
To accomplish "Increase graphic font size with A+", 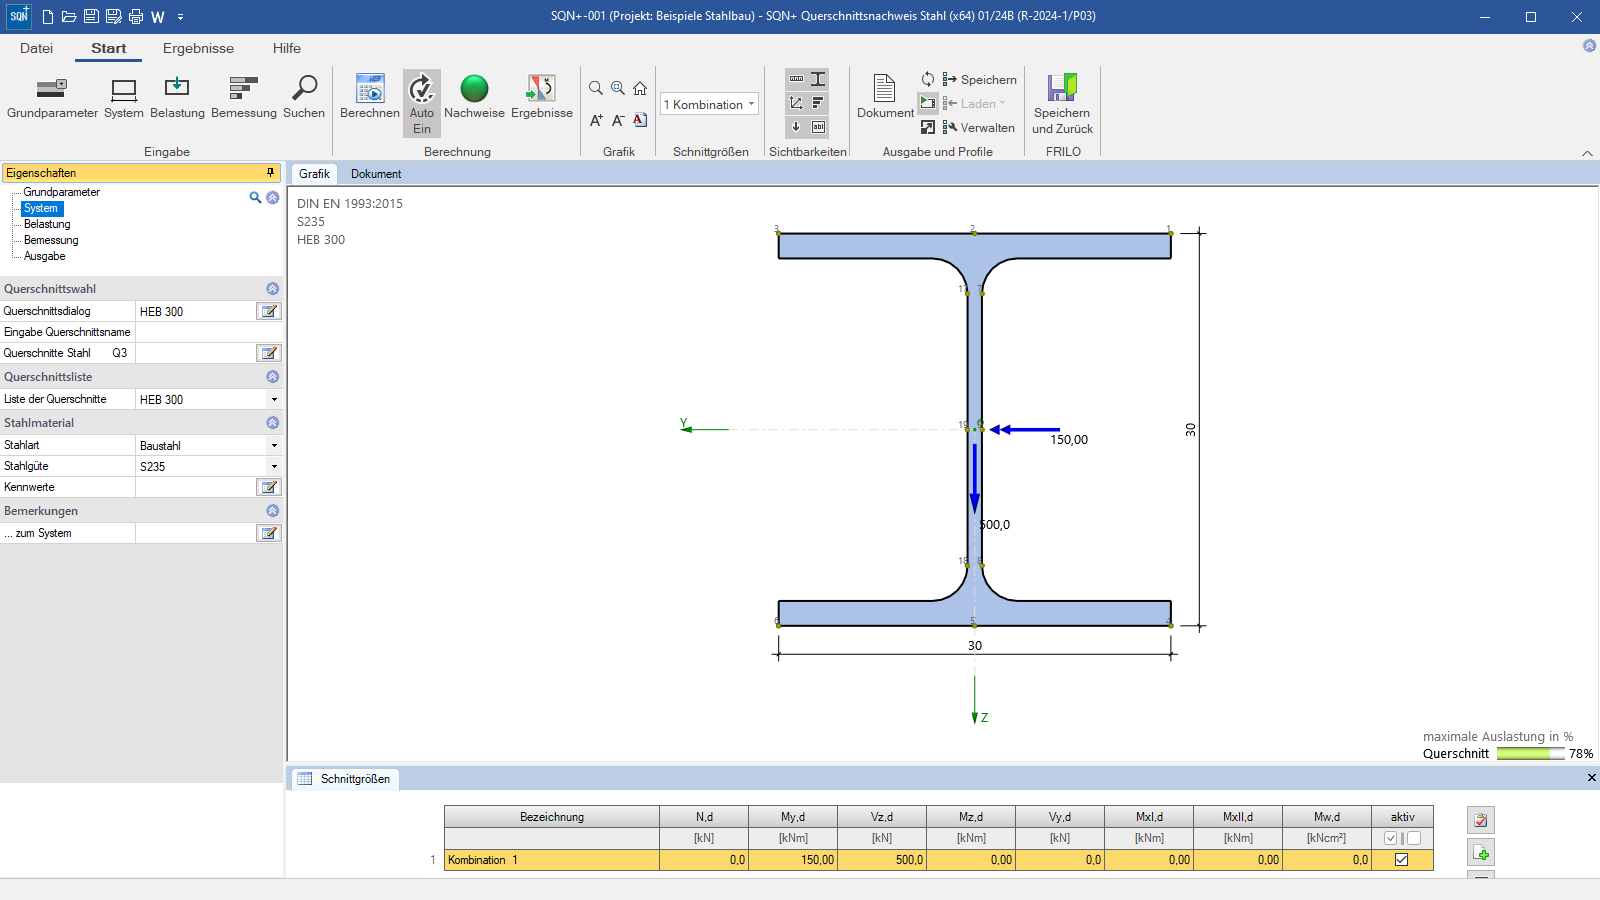I will coord(596,120).
